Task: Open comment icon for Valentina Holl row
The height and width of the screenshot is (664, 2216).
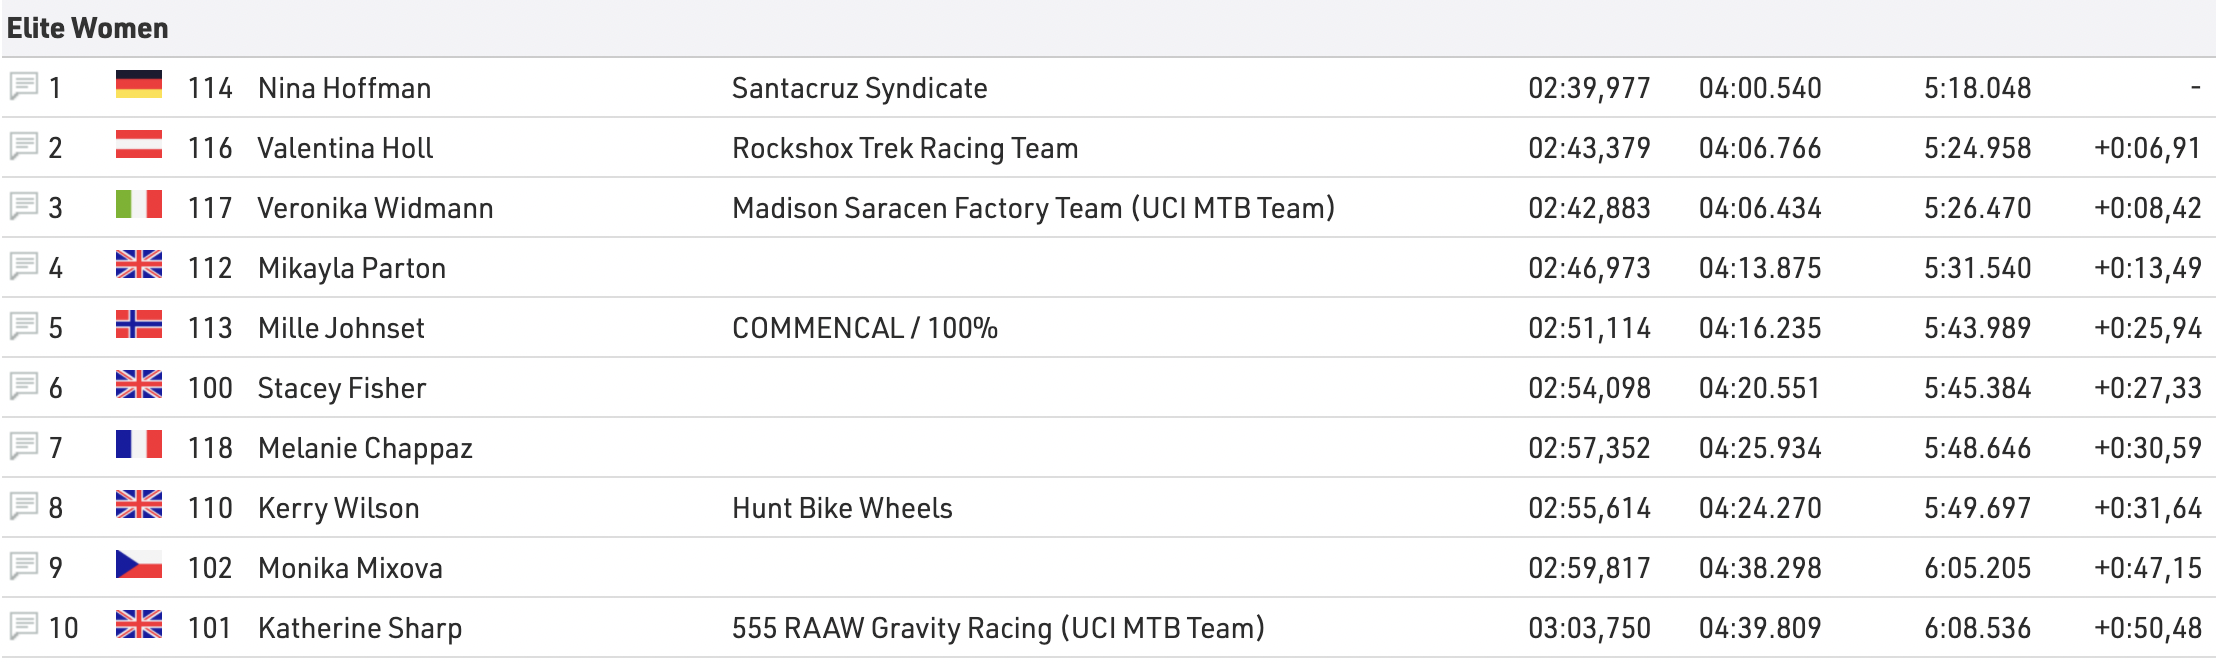Action: coord(24,146)
